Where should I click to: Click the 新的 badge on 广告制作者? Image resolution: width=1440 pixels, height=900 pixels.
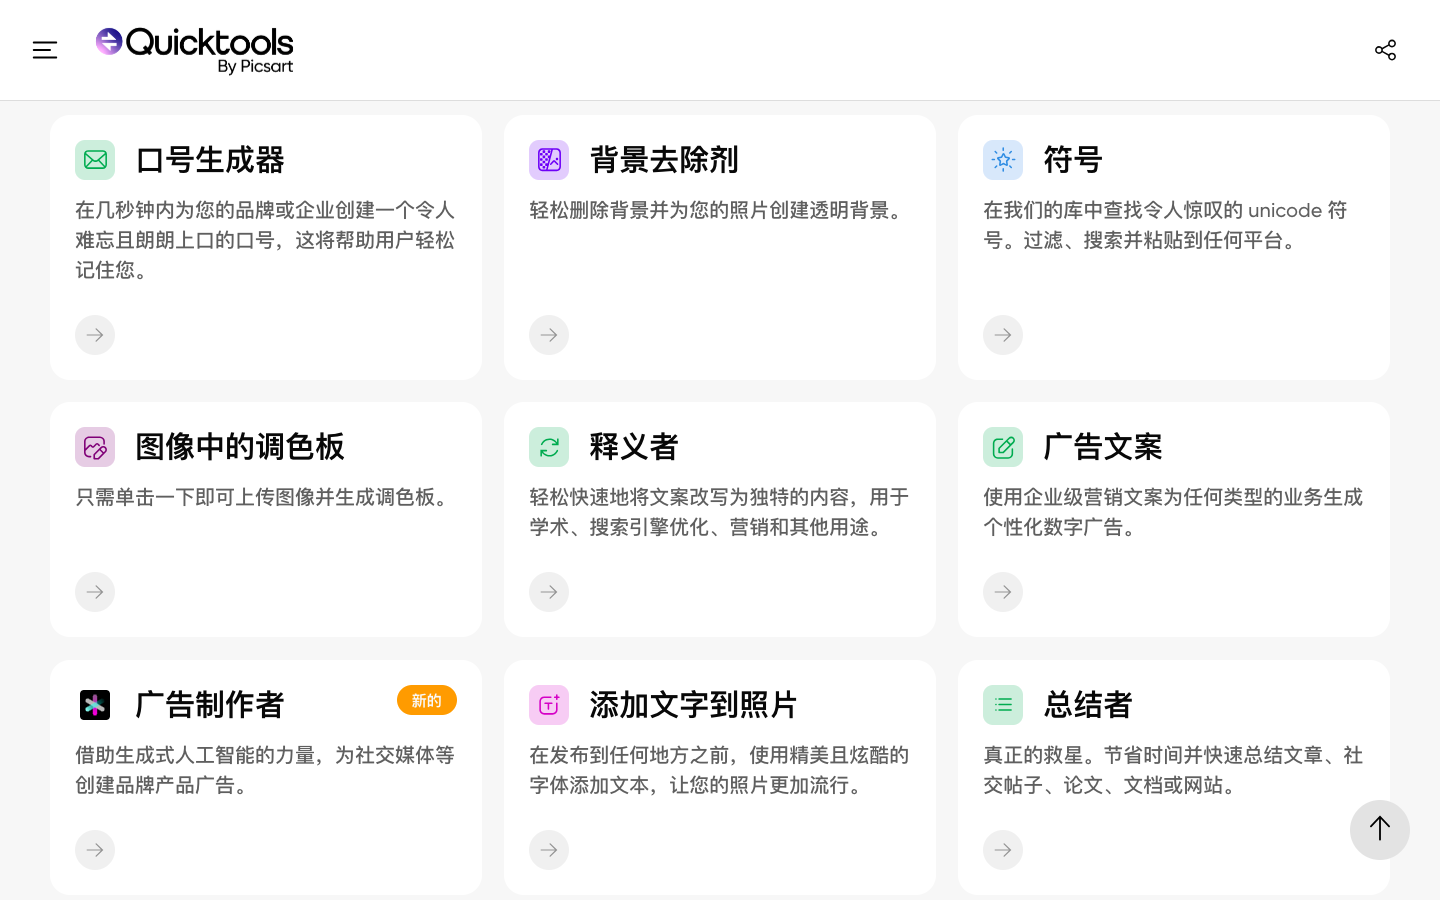click(x=427, y=700)
